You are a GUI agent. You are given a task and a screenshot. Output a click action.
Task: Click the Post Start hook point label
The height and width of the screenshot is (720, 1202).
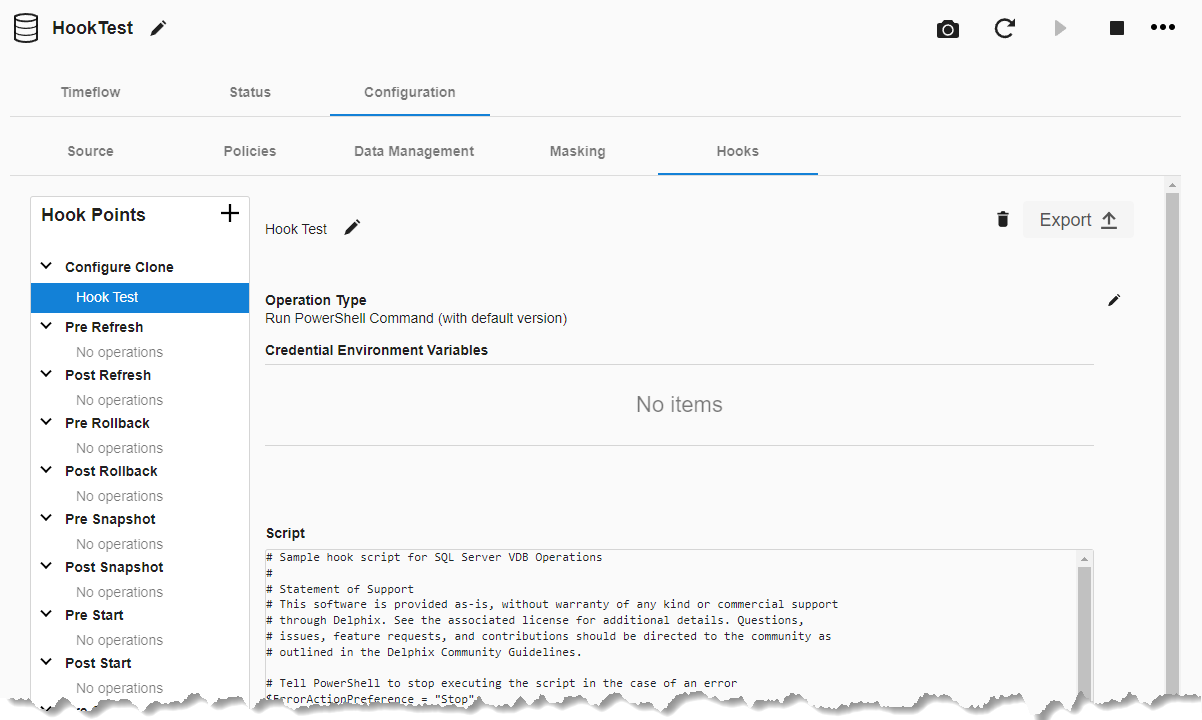(98, 663)
